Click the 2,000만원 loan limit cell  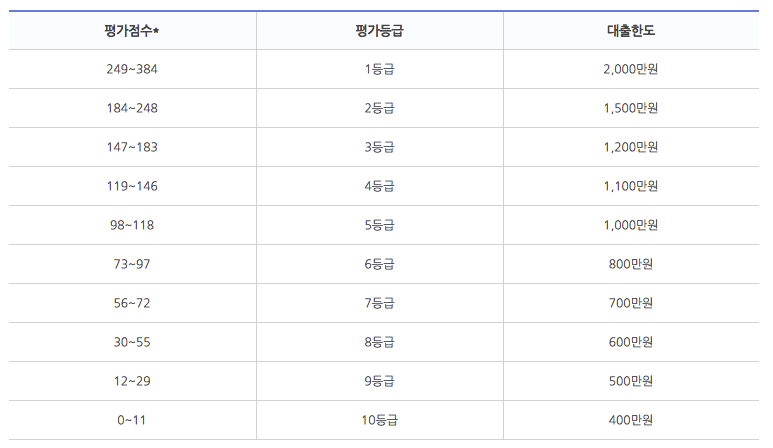coord(630,69)
